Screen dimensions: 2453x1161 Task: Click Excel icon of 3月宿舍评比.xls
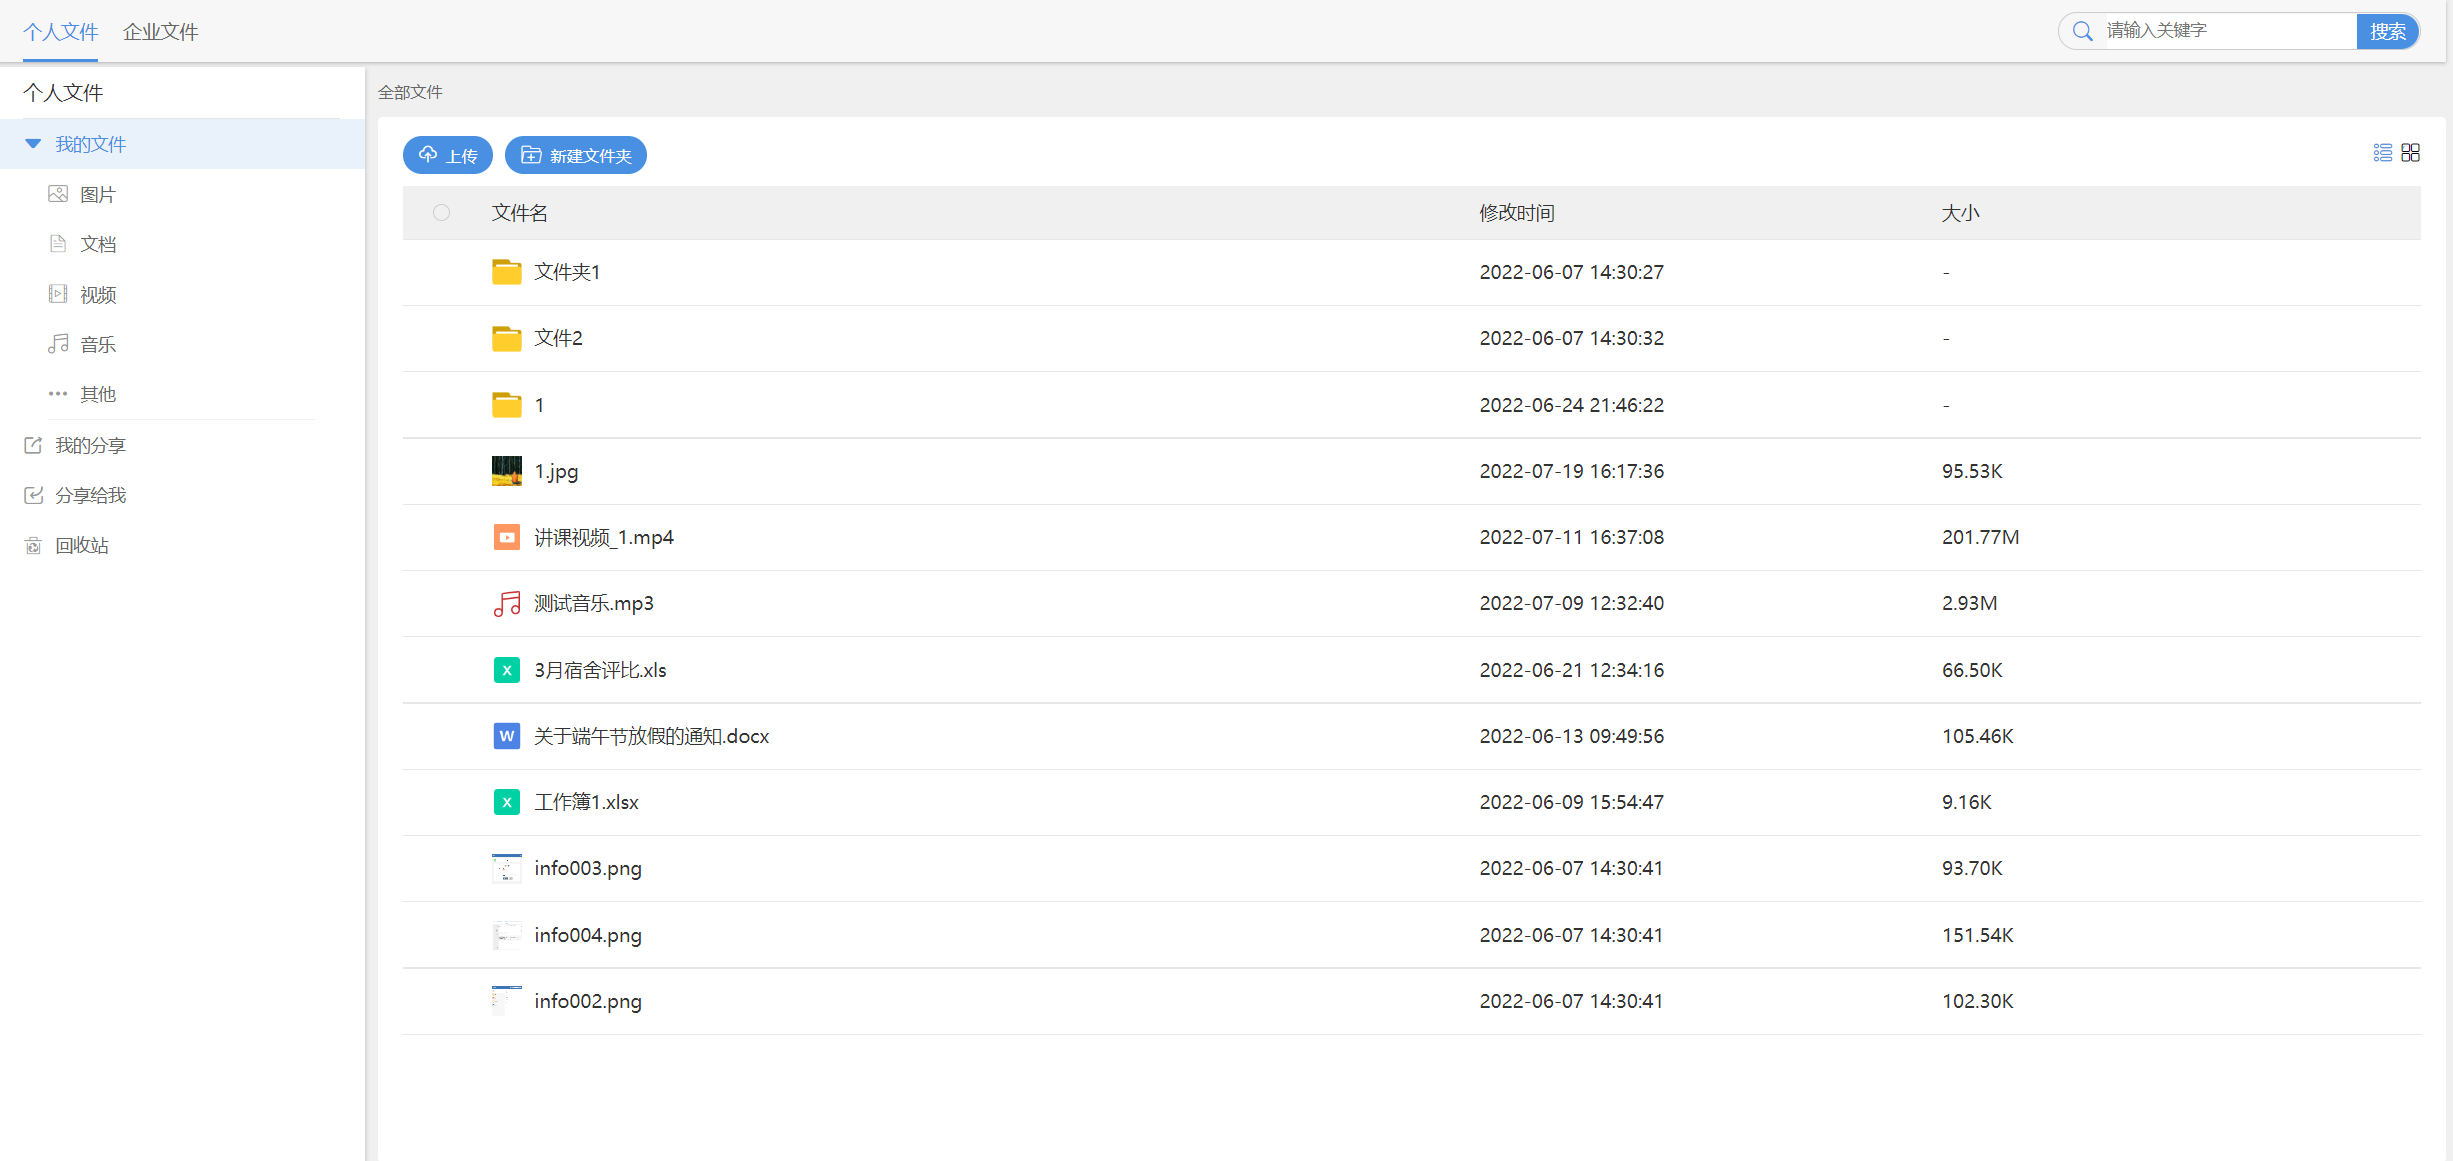click(506, 671)
